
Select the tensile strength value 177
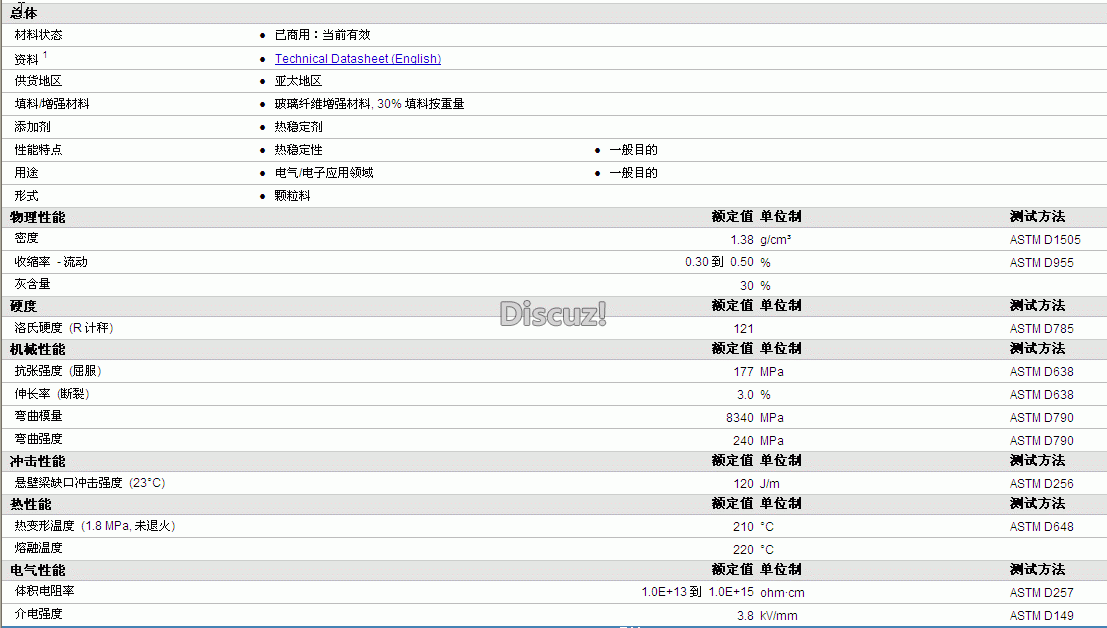click(743, 372)
